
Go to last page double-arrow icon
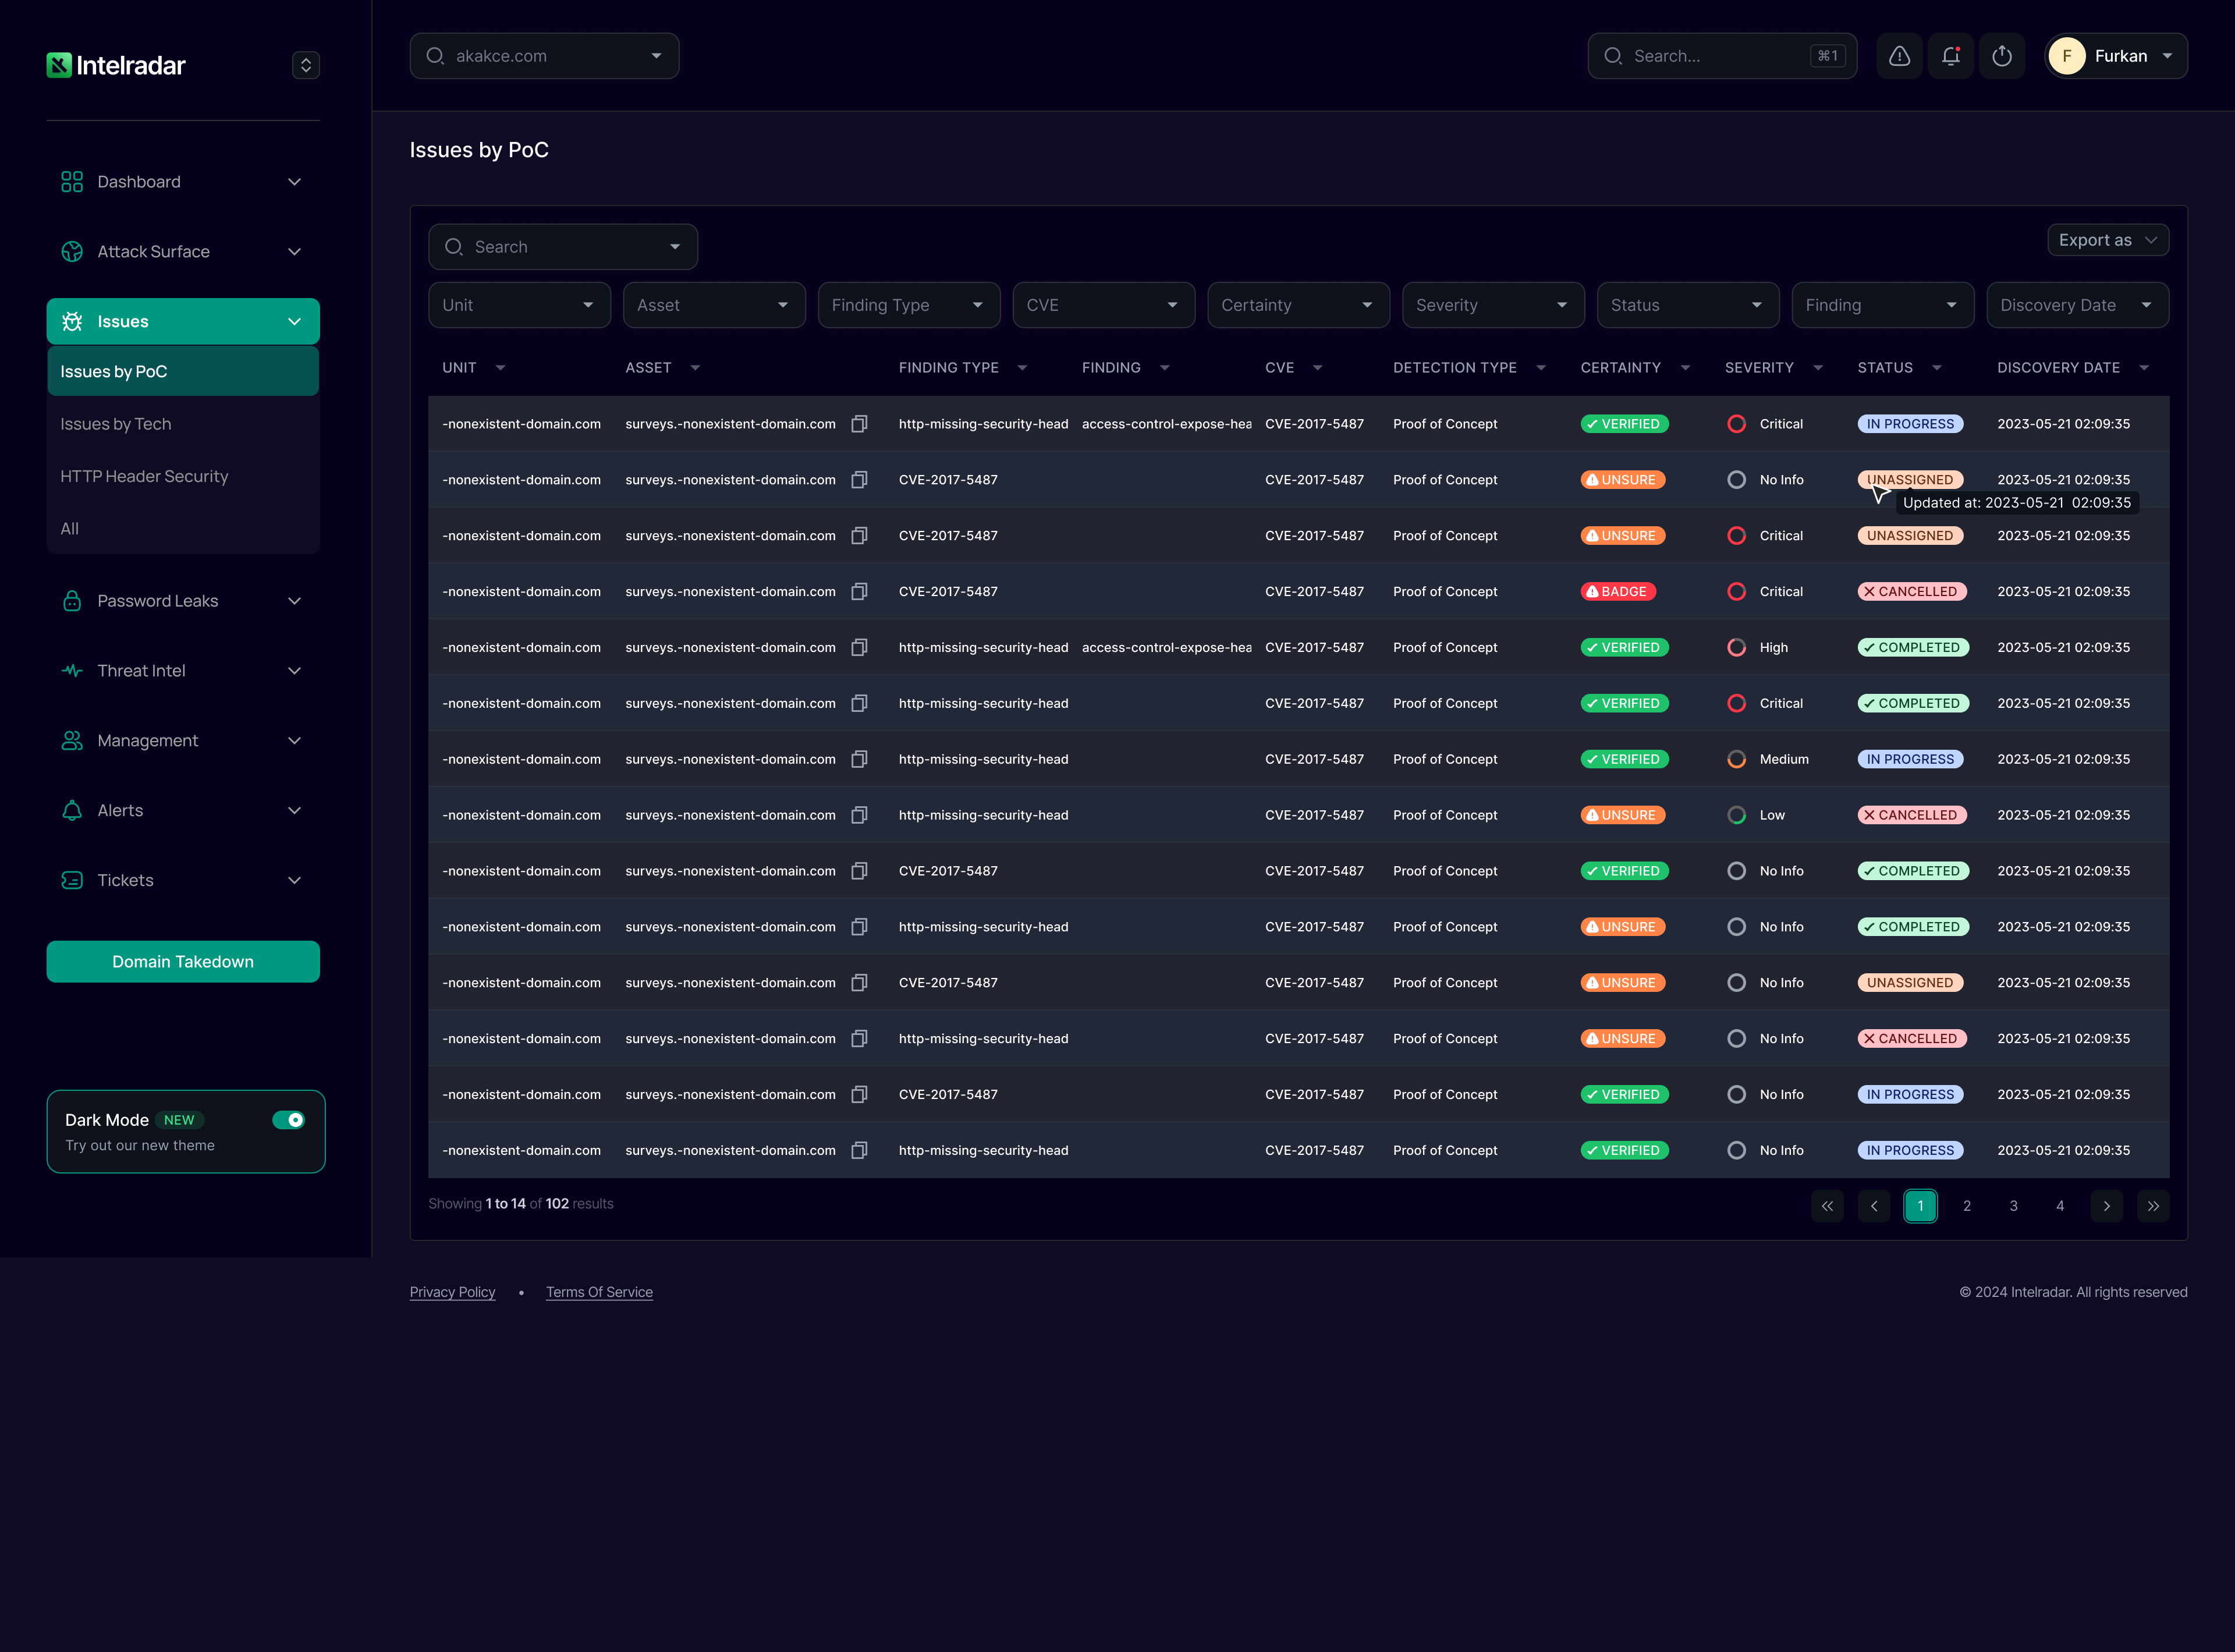tap(2153, 1206)
